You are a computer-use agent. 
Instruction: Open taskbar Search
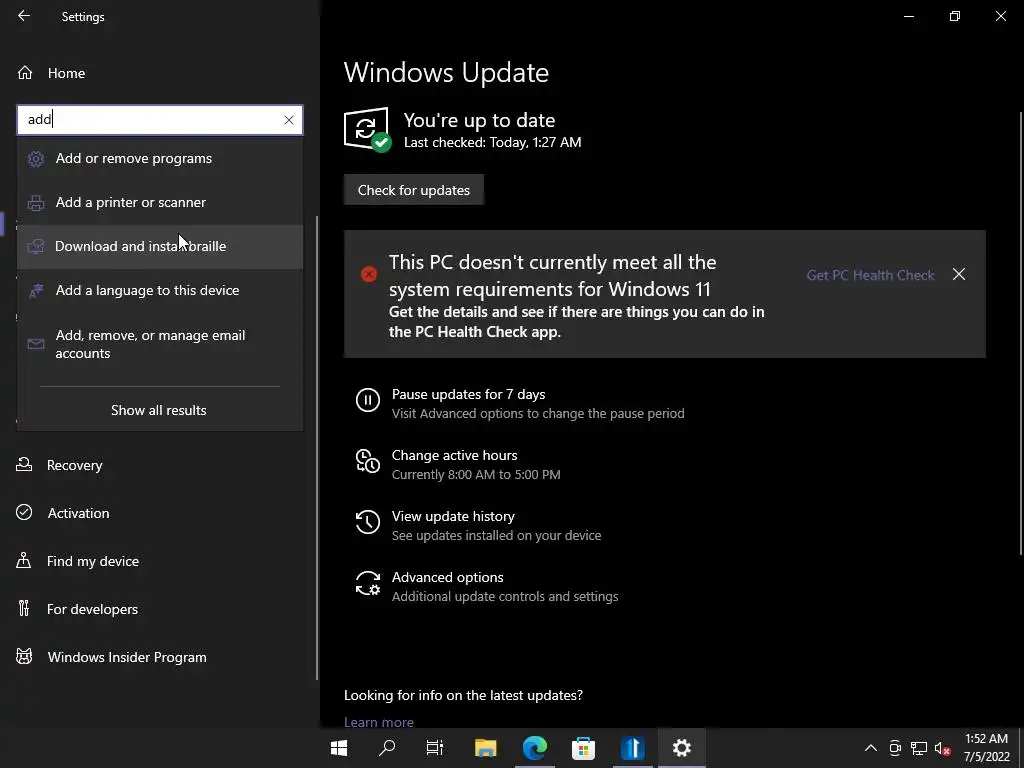click(x=387, y=748)
